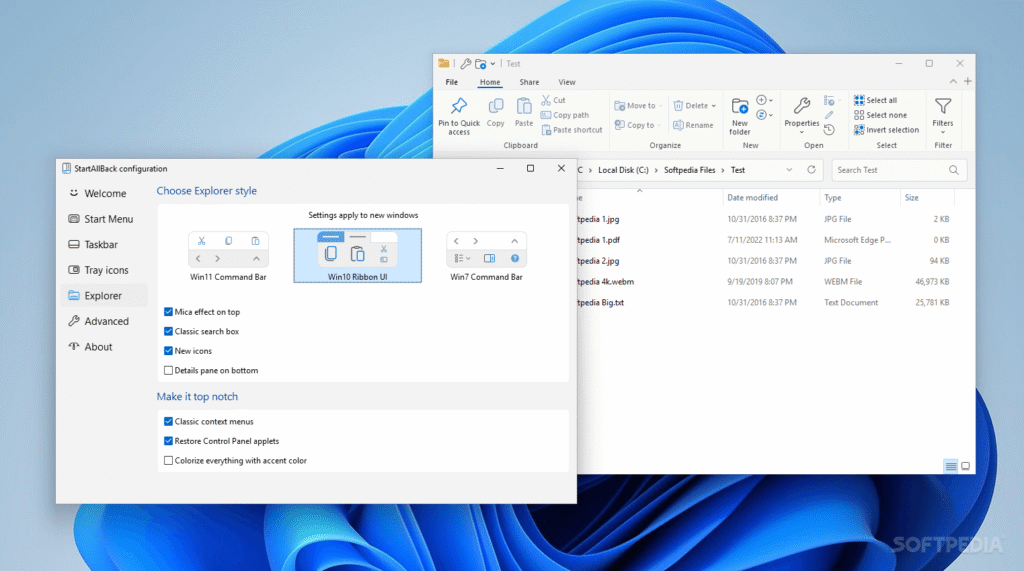Click the New folder icon in ribbon
This screenshot has height=571, width=1024.
[740, 106]
